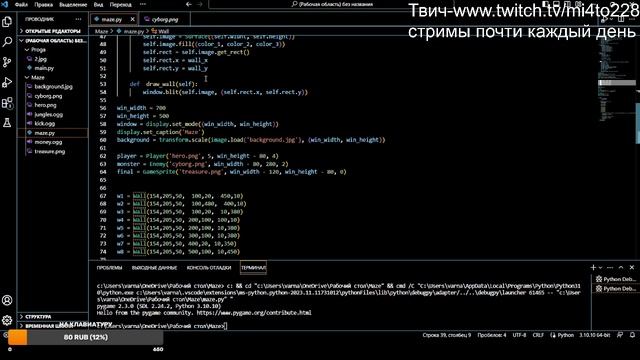Image resolution: width=640 pixels, height=360 pixels.
Task: Open the Правка menu
Action: 44,5
